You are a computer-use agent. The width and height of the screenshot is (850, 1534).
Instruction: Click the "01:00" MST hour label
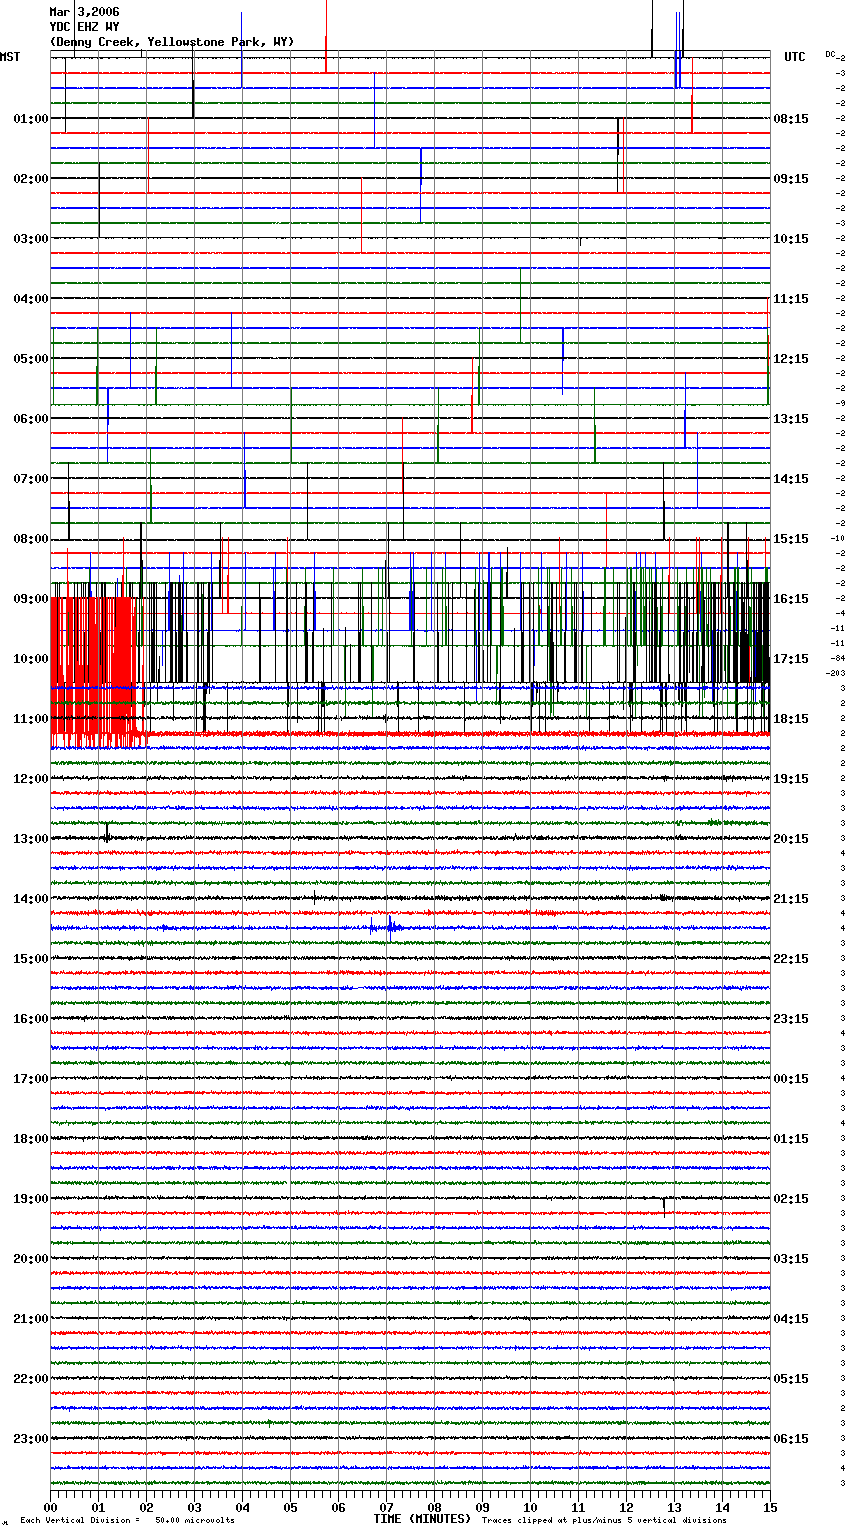31,119
